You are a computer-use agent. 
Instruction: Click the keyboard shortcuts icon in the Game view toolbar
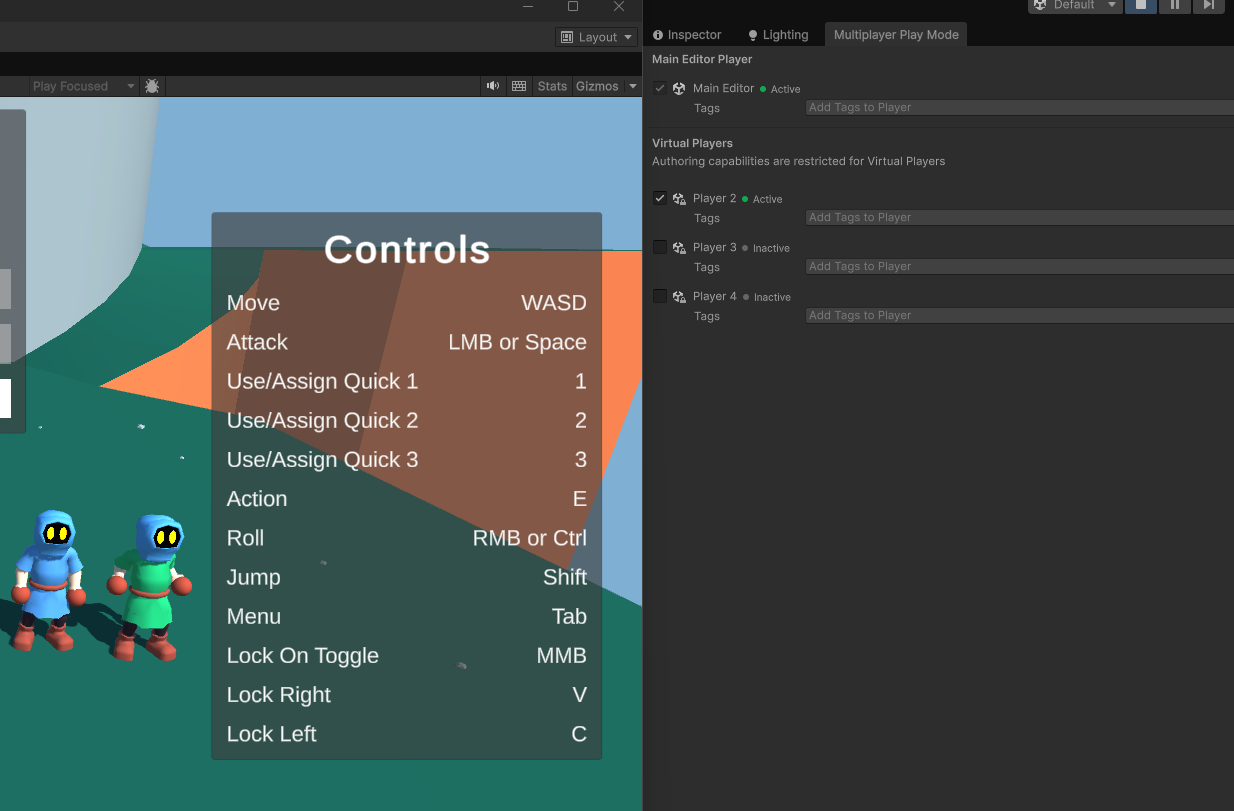tap(519, 86)
